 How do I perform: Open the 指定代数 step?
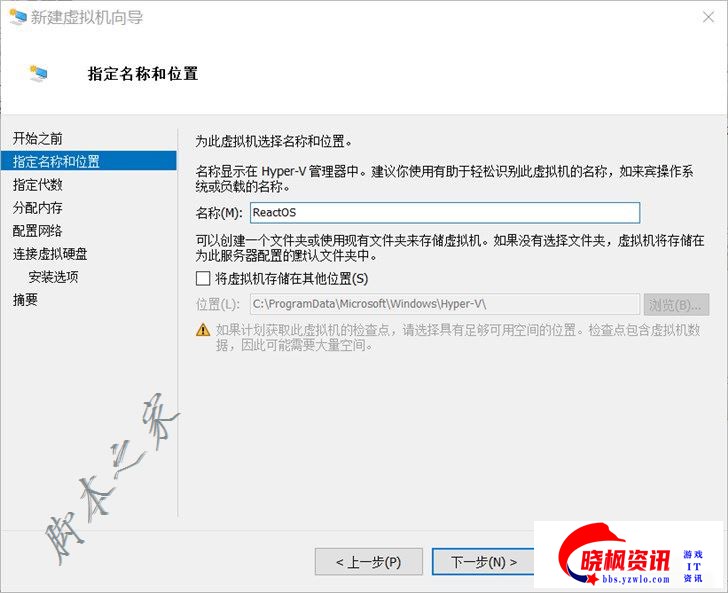point(38,185)
